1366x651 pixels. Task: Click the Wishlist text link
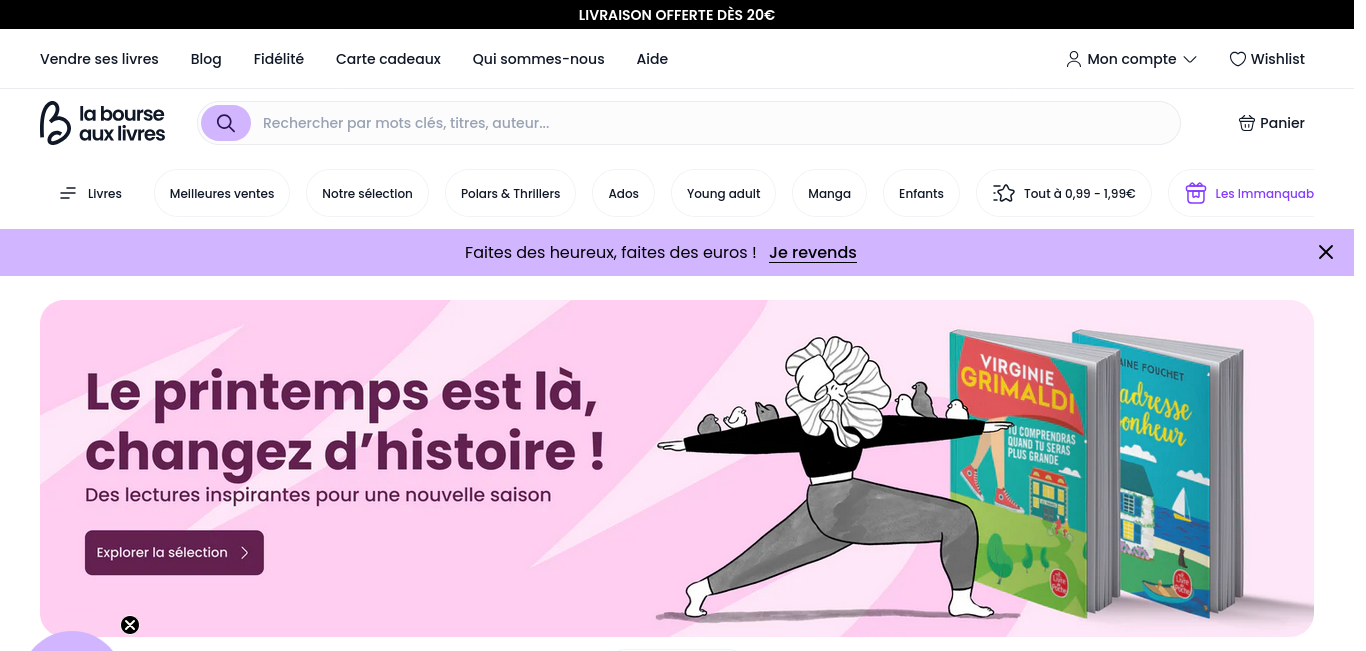pyautogui.click(x=1277, y=59)
